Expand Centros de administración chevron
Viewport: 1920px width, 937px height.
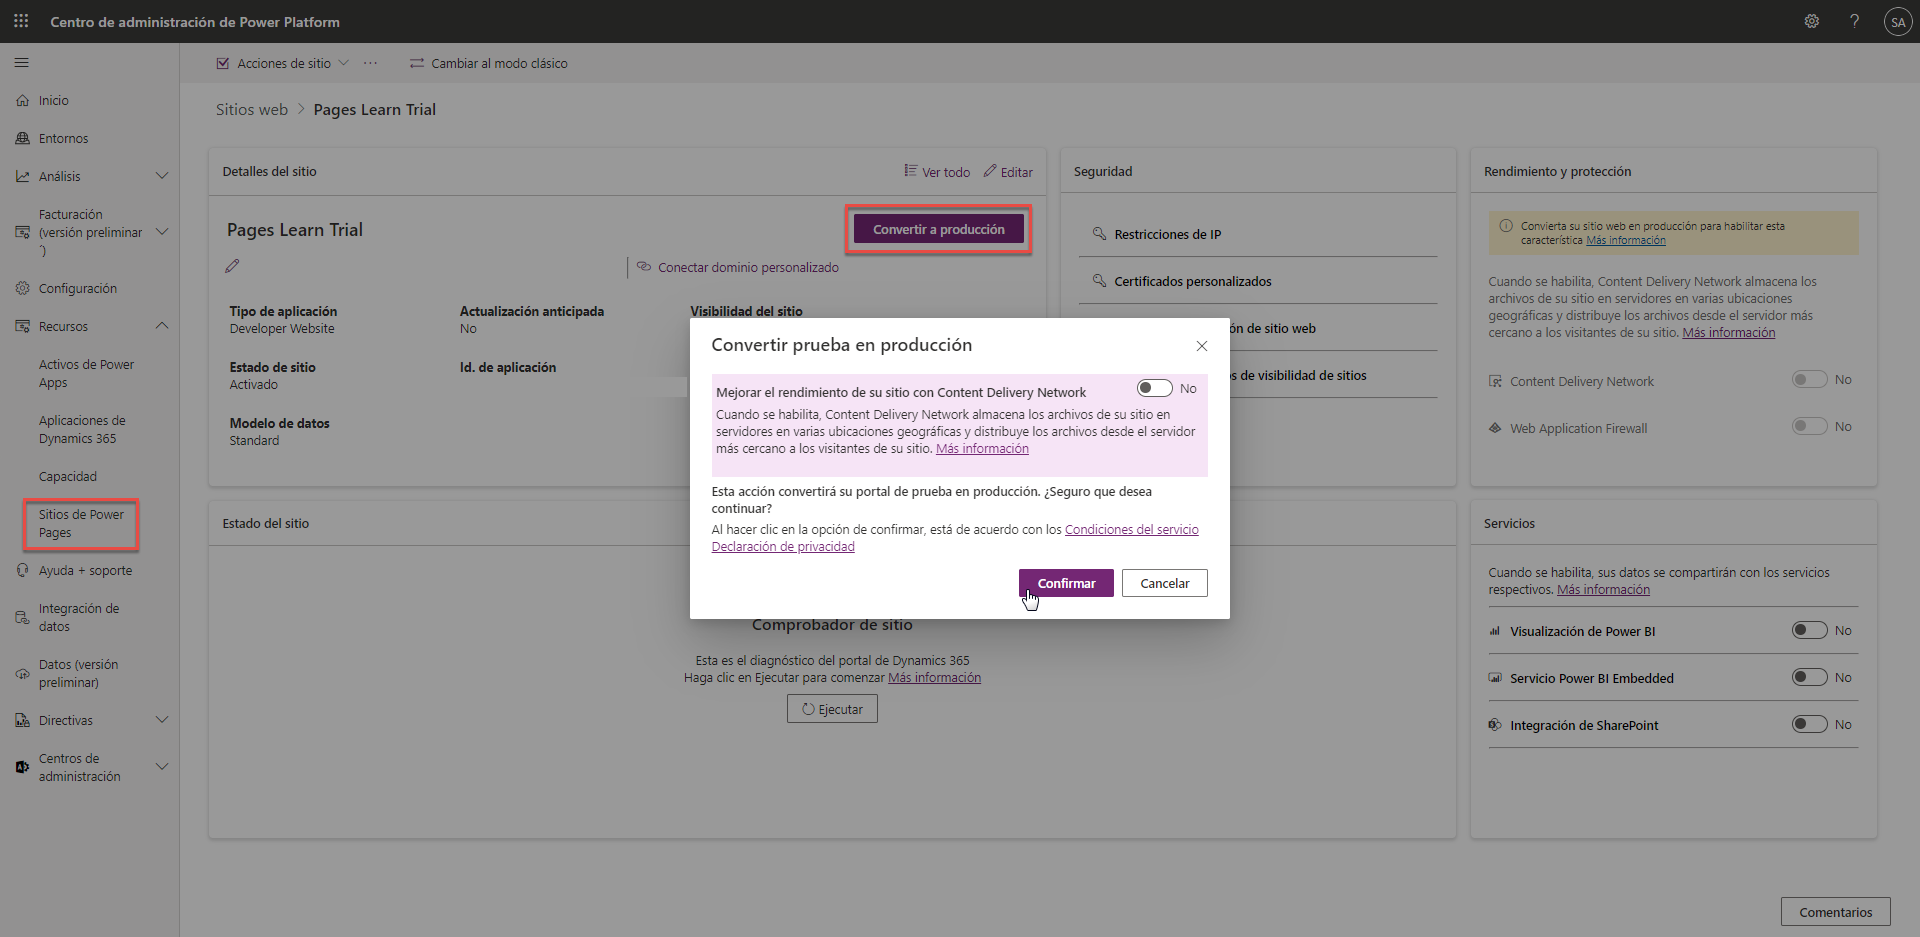[x=162, y=767]
